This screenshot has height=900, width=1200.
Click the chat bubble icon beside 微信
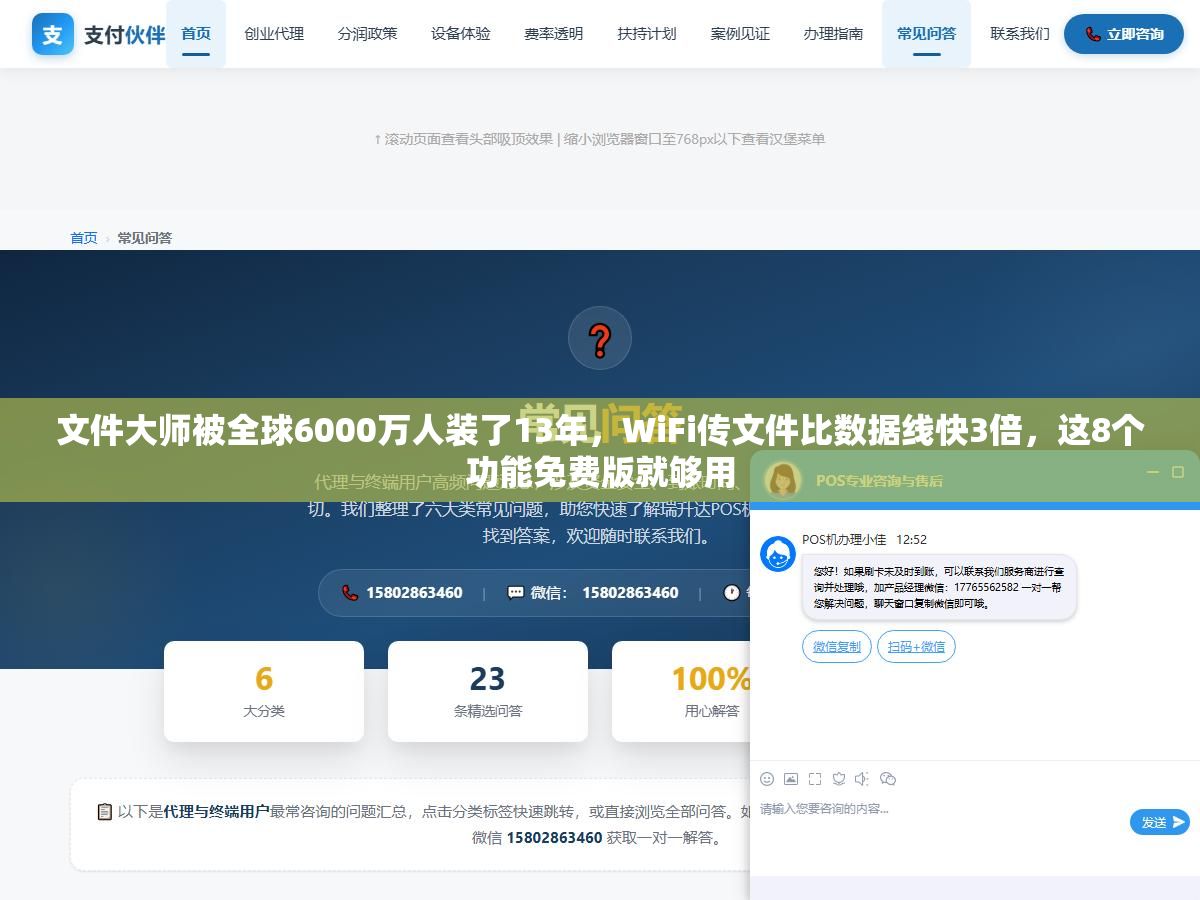pyautogui.click(x=515, y=593)
